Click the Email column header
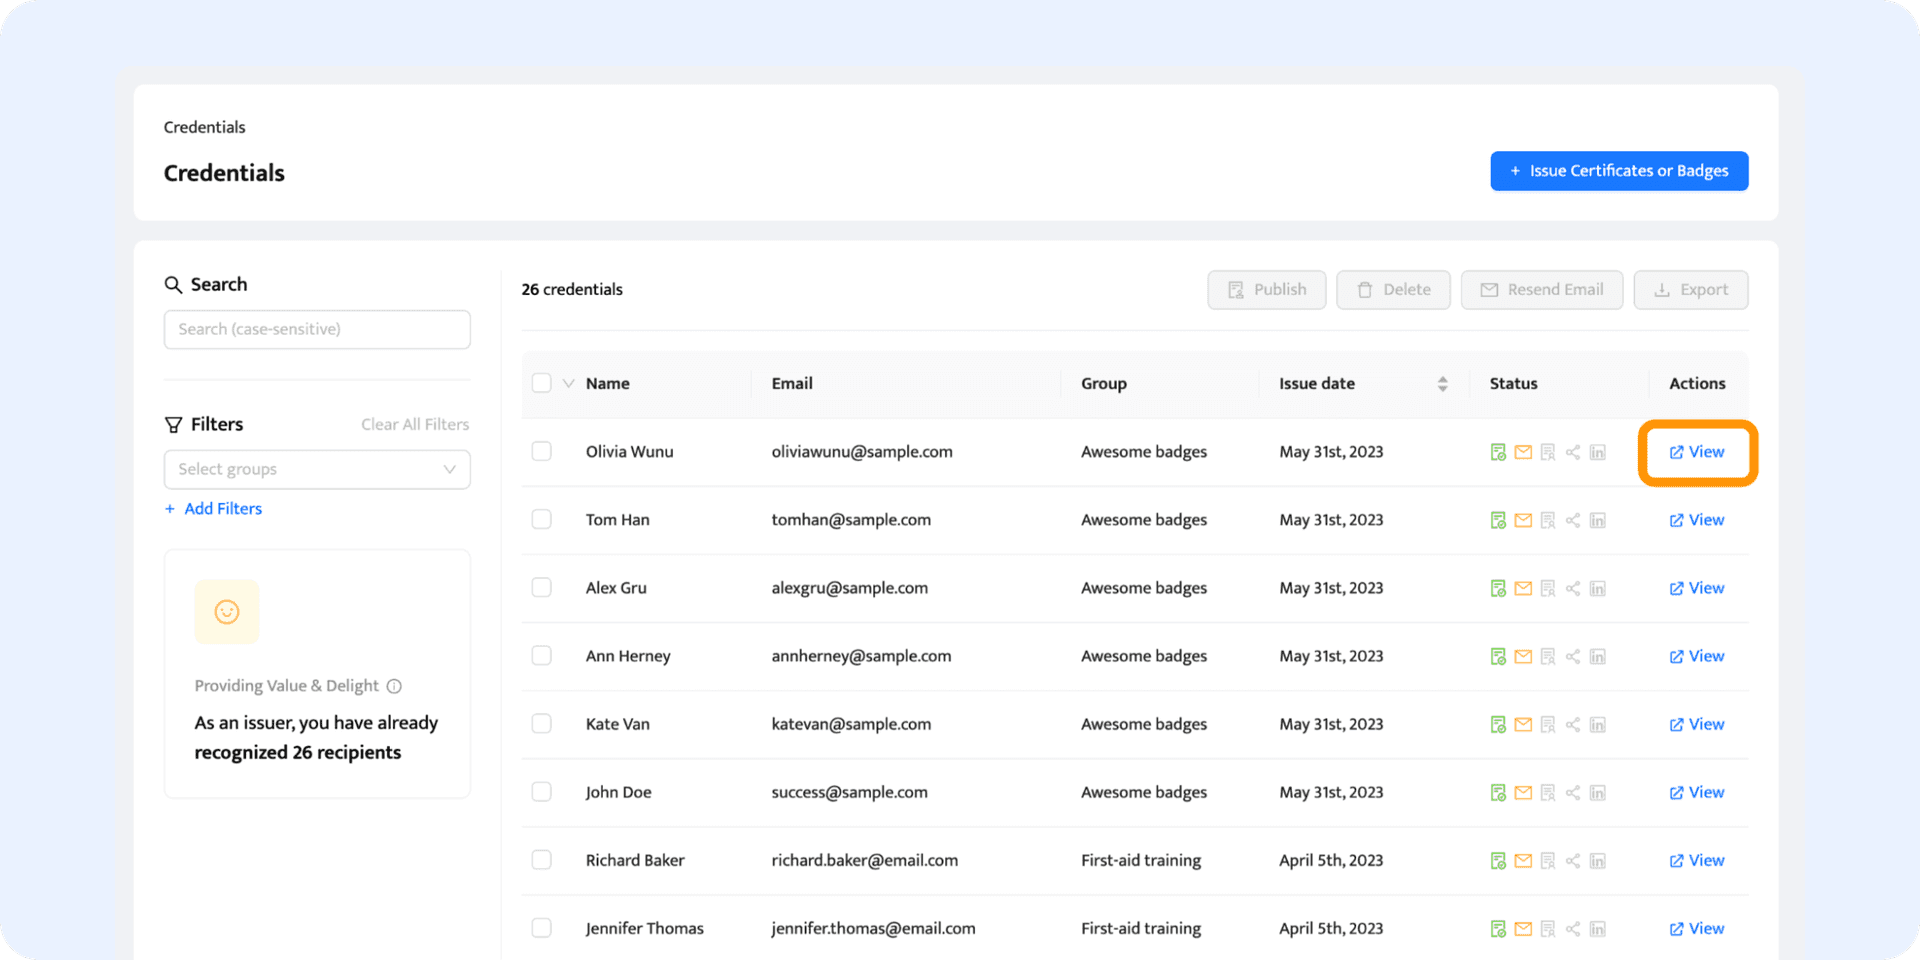Image resolution: width=1920 pixels, height=960 pixels. pos(791,383)
